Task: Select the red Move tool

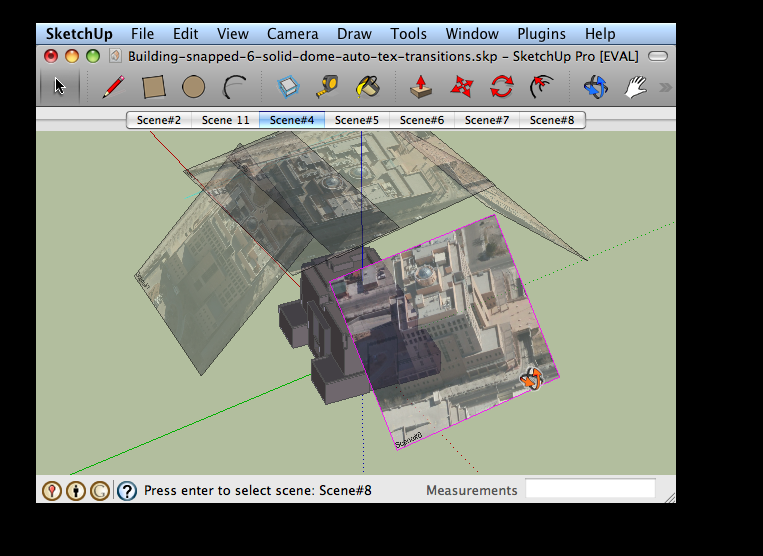Action: (x=461, y=87)
